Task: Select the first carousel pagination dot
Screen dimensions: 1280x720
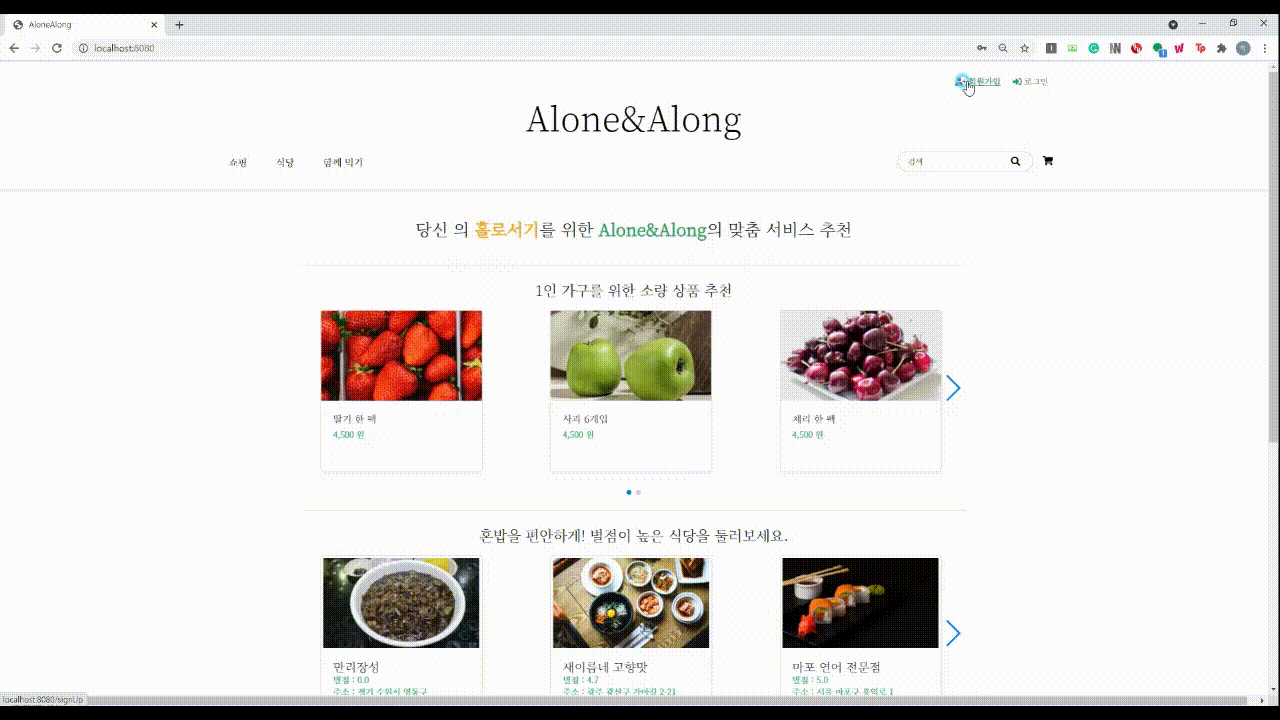Action: point(629,492)
